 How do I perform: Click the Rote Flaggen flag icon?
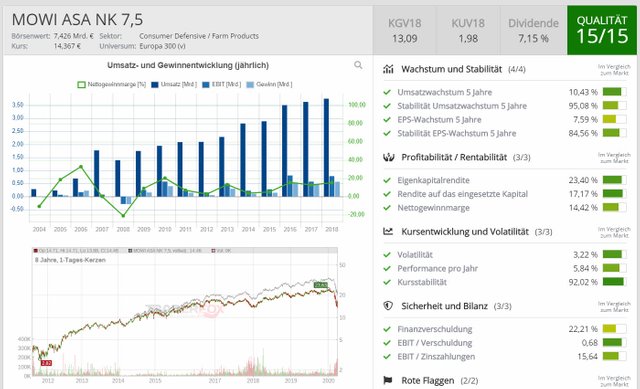[x=388, y=380]
